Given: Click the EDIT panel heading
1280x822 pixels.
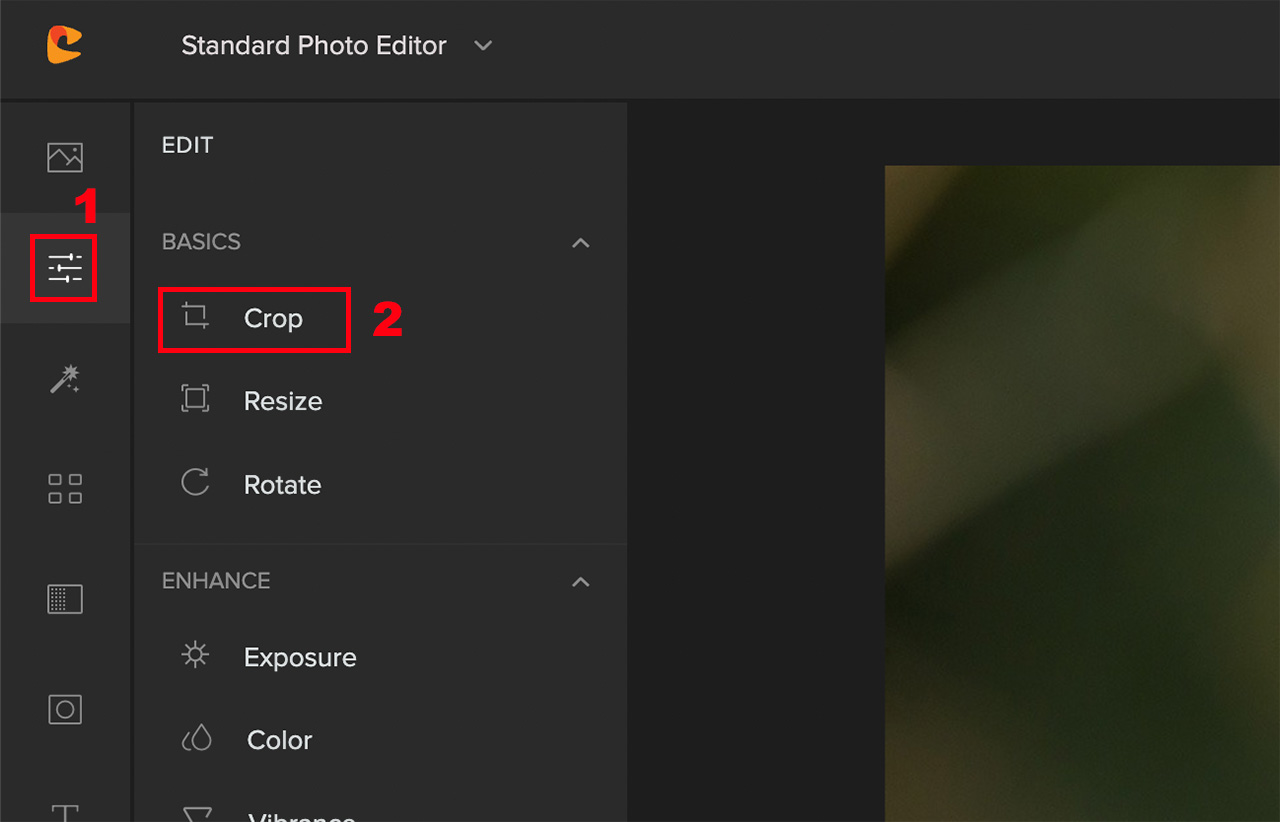Looking at the screenshot, I should point(187,144).
